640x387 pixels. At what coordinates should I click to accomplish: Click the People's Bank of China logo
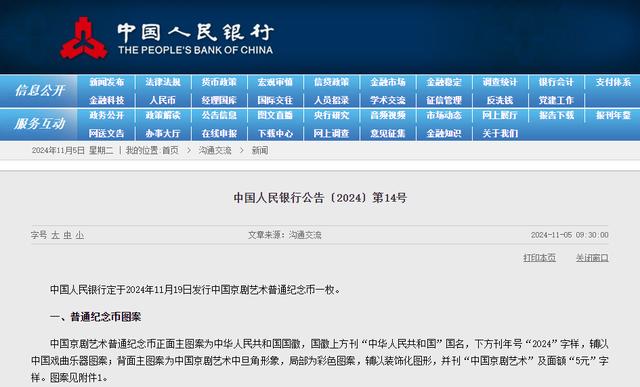click(84, 38)
